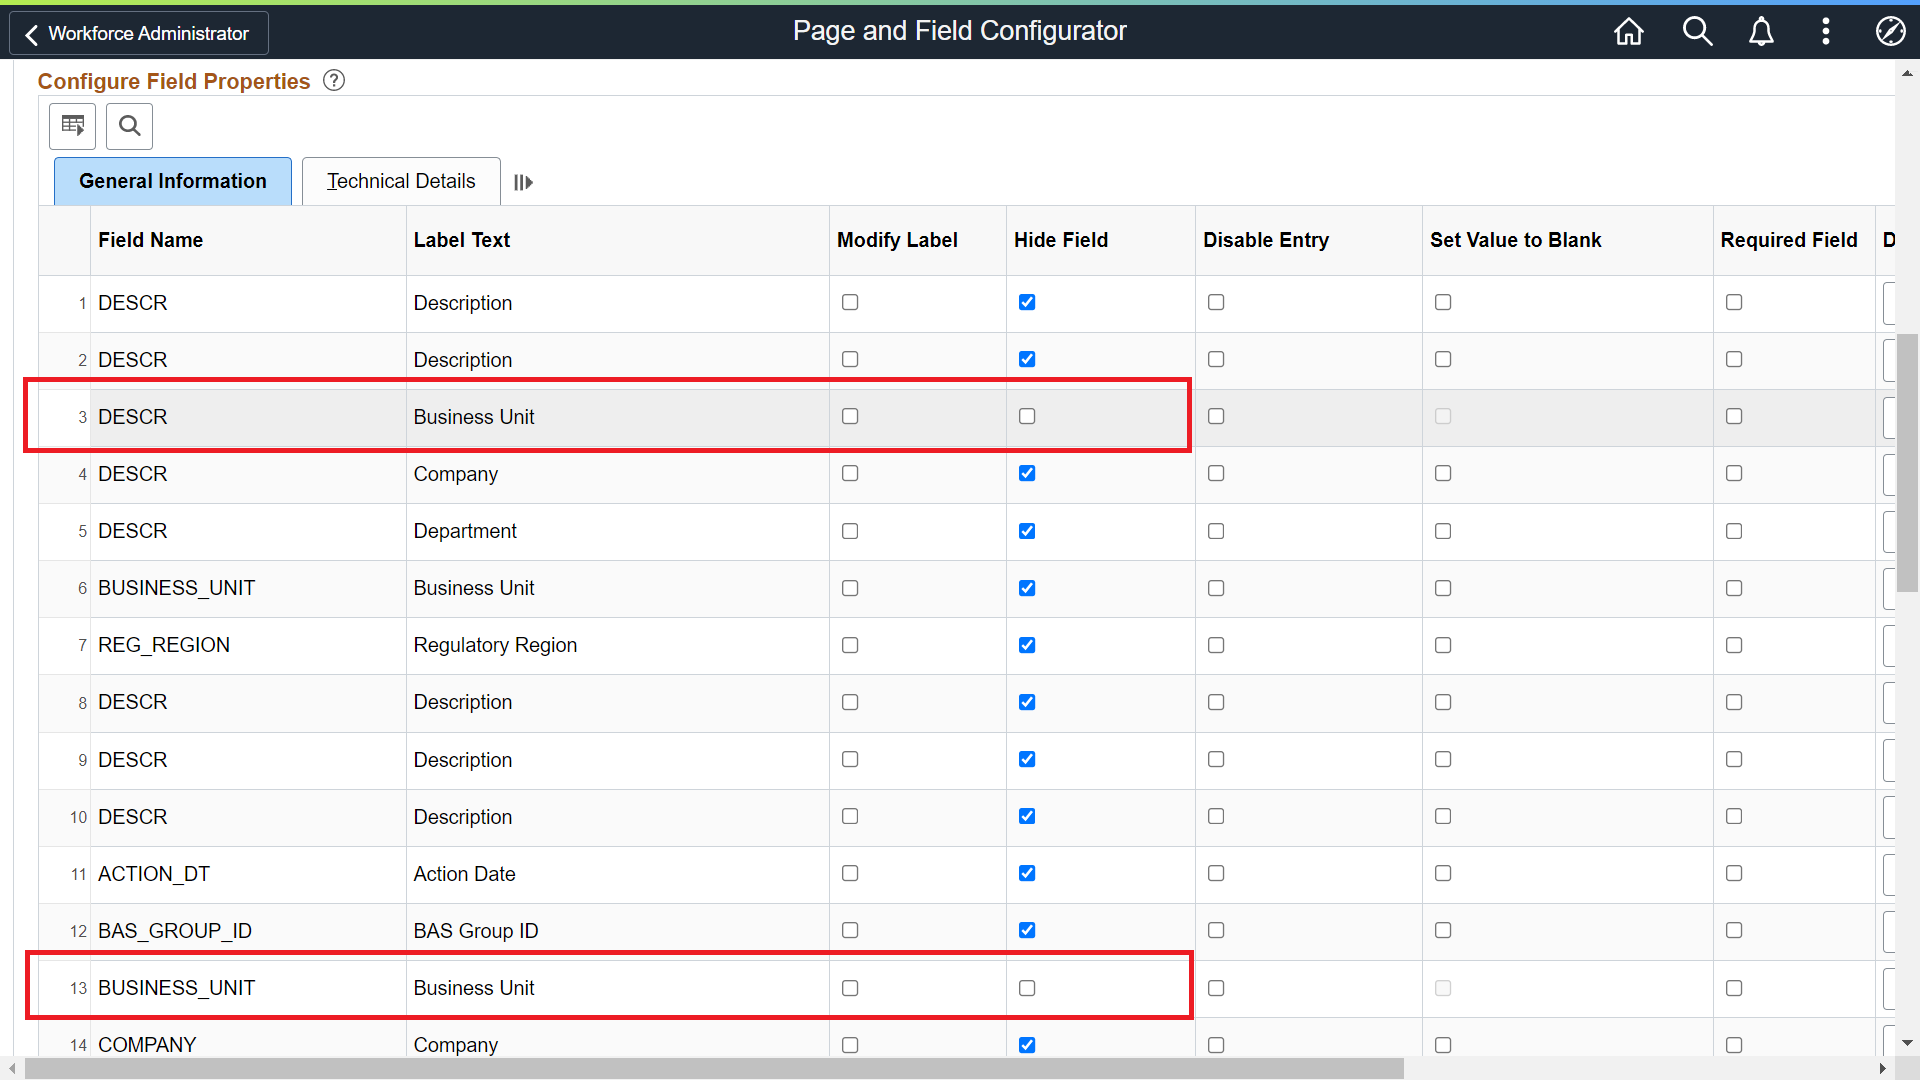Viewport: 1920px width, 1080px height.
Task: Click the grid action menu icon
Action: (73, 126)
